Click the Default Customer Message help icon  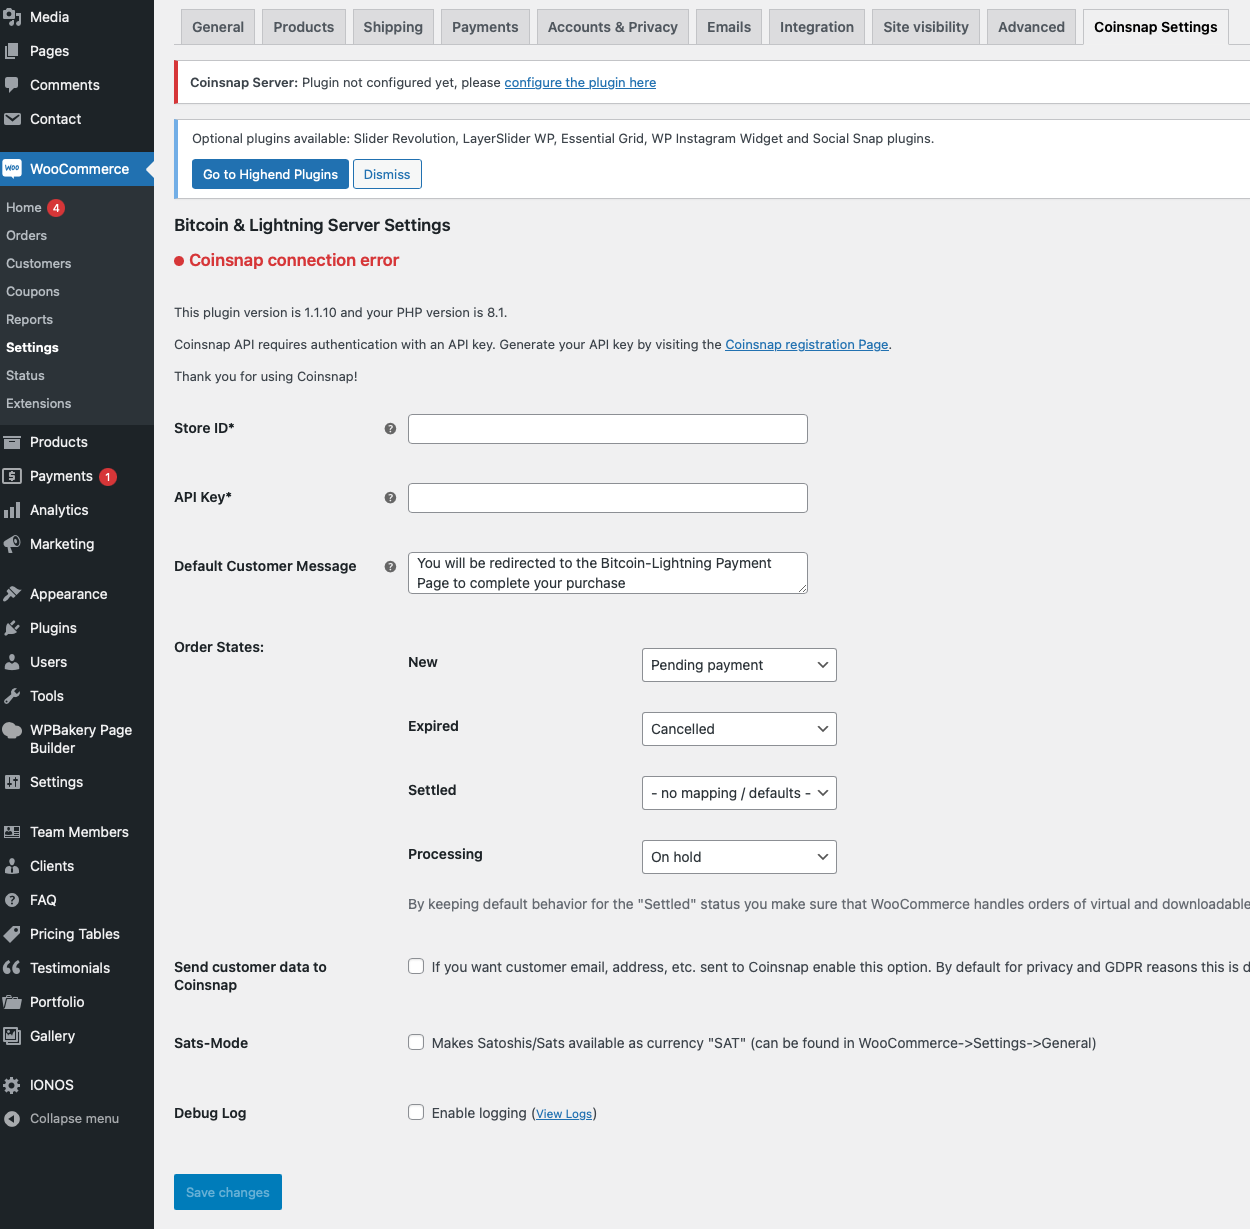(390, 566)
